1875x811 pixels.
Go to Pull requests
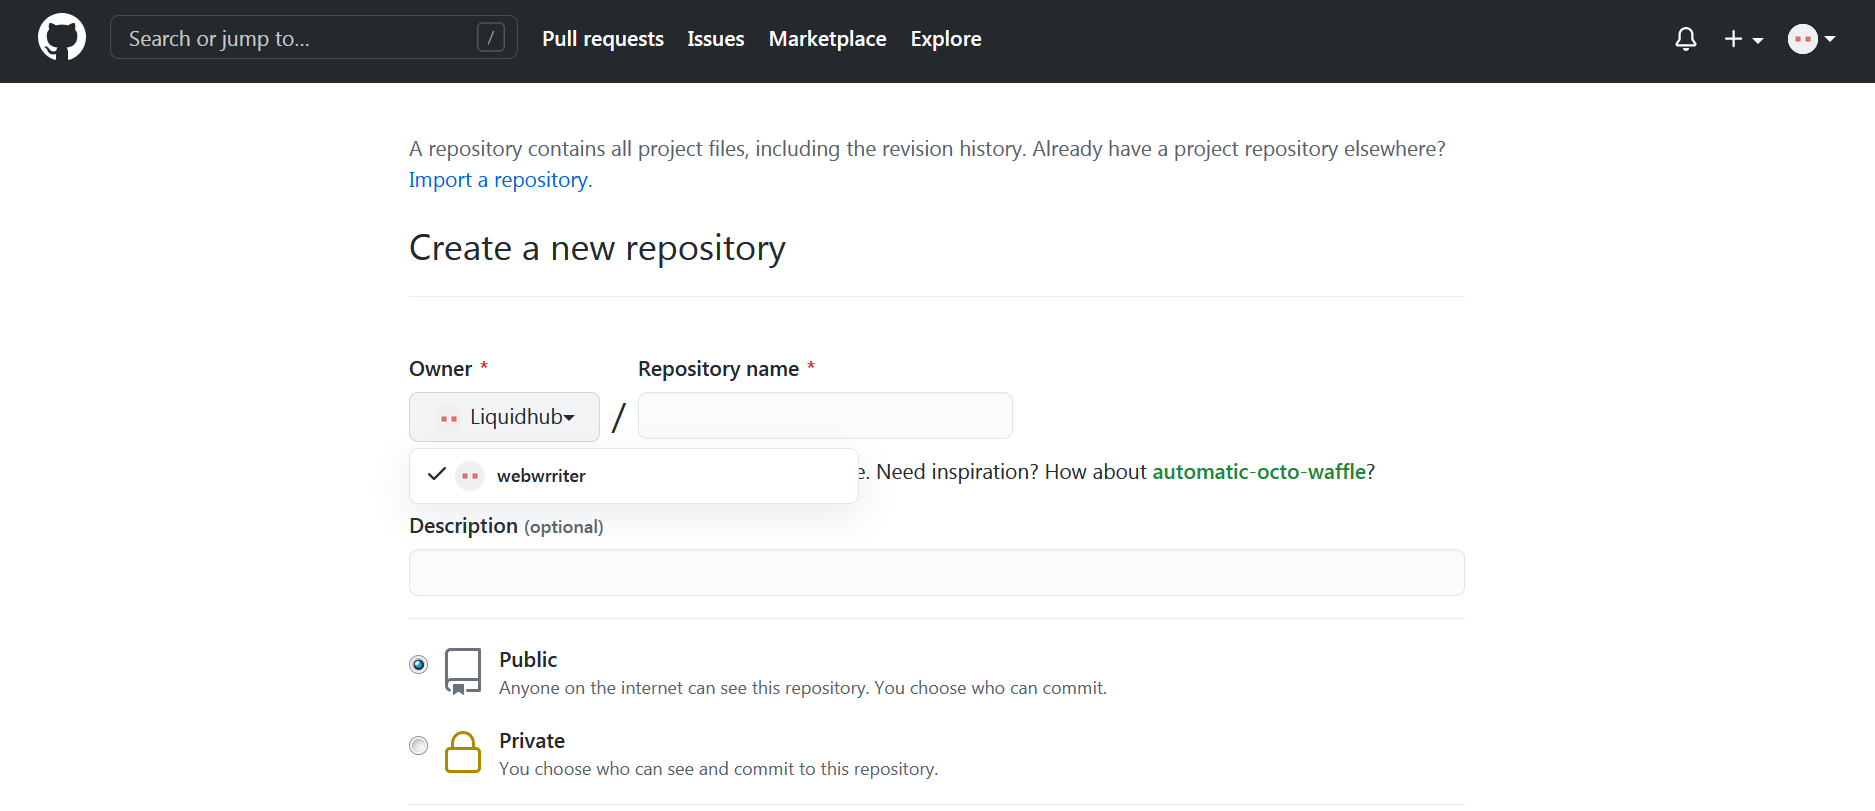[x=603, y=39]
